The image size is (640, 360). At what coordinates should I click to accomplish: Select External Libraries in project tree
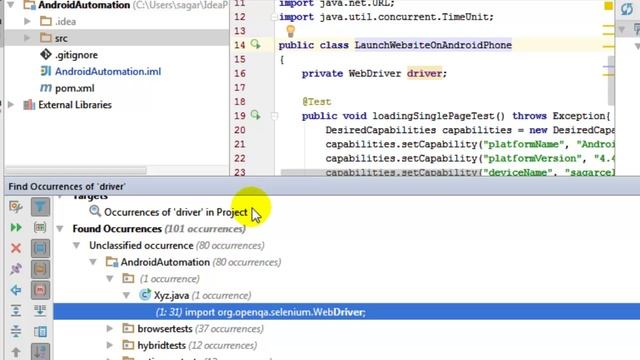[75, 105]
